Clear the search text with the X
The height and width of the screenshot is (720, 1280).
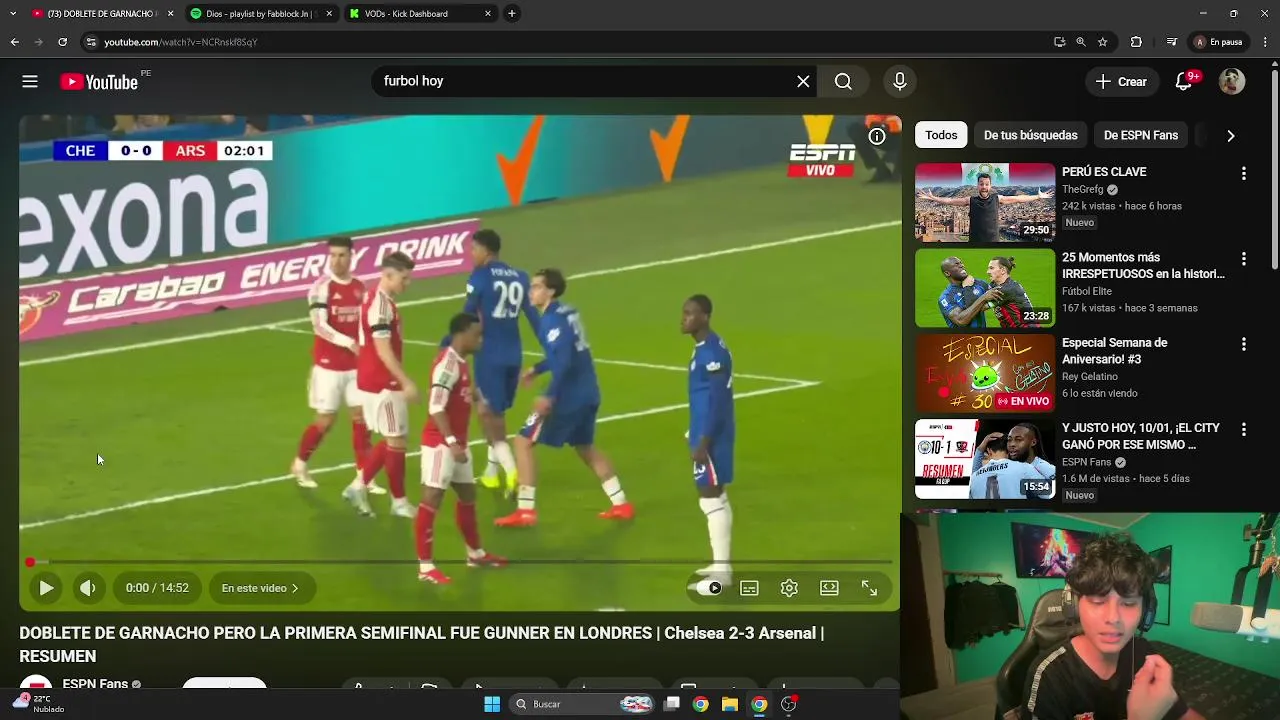[x=803, y=82]
